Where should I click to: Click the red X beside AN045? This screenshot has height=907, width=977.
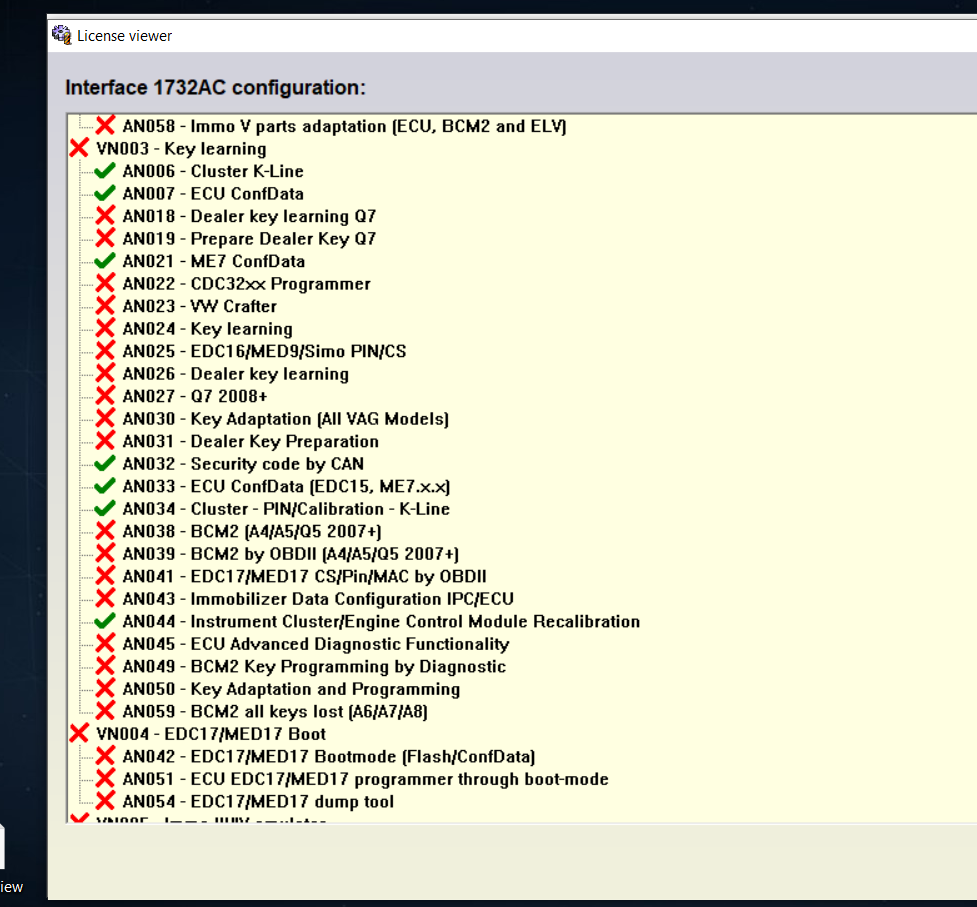(x=105, y=643)
